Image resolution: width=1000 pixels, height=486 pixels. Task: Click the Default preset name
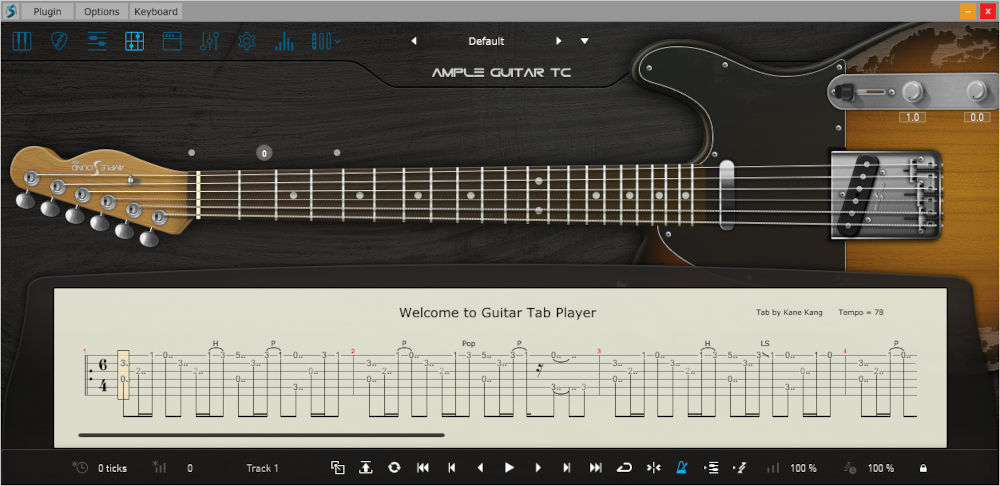(486, 41)
